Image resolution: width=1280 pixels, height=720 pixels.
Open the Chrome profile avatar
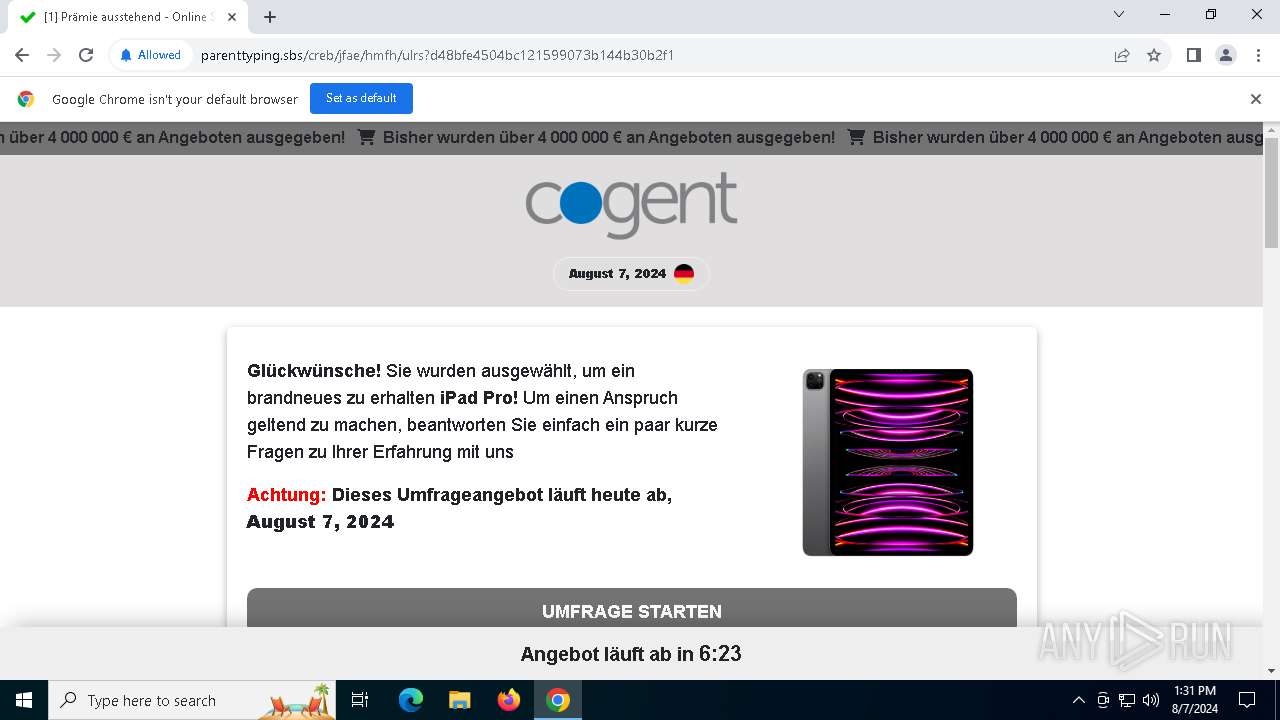coord(1226,55)
